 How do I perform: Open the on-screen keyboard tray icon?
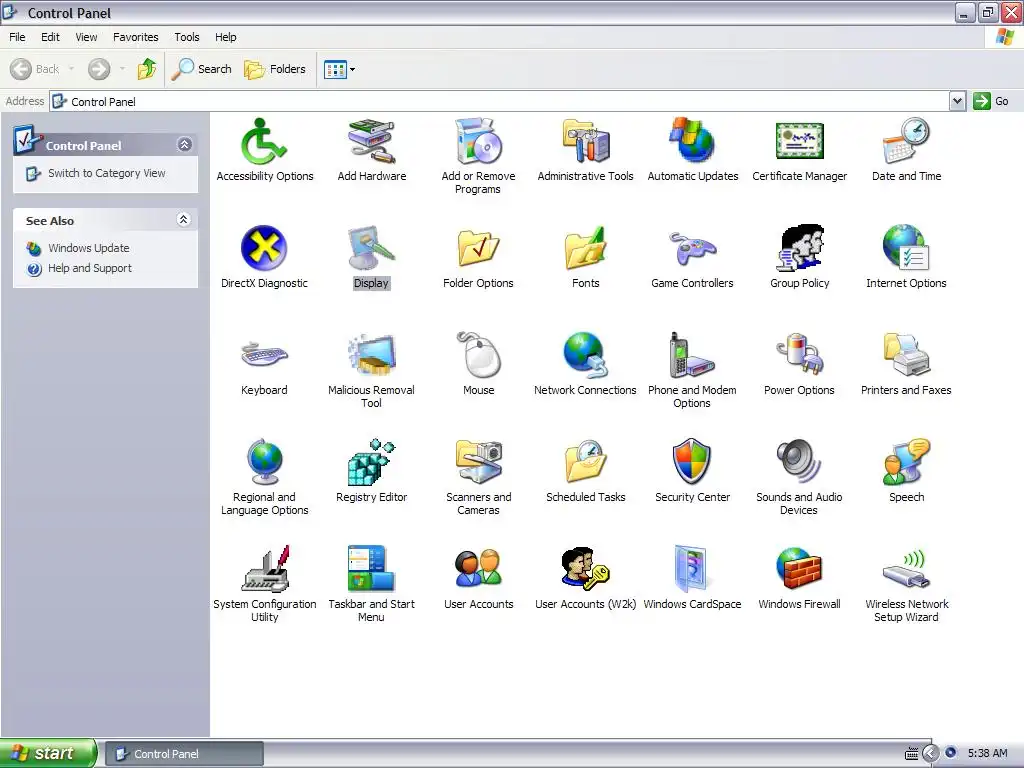pos(912,754)
